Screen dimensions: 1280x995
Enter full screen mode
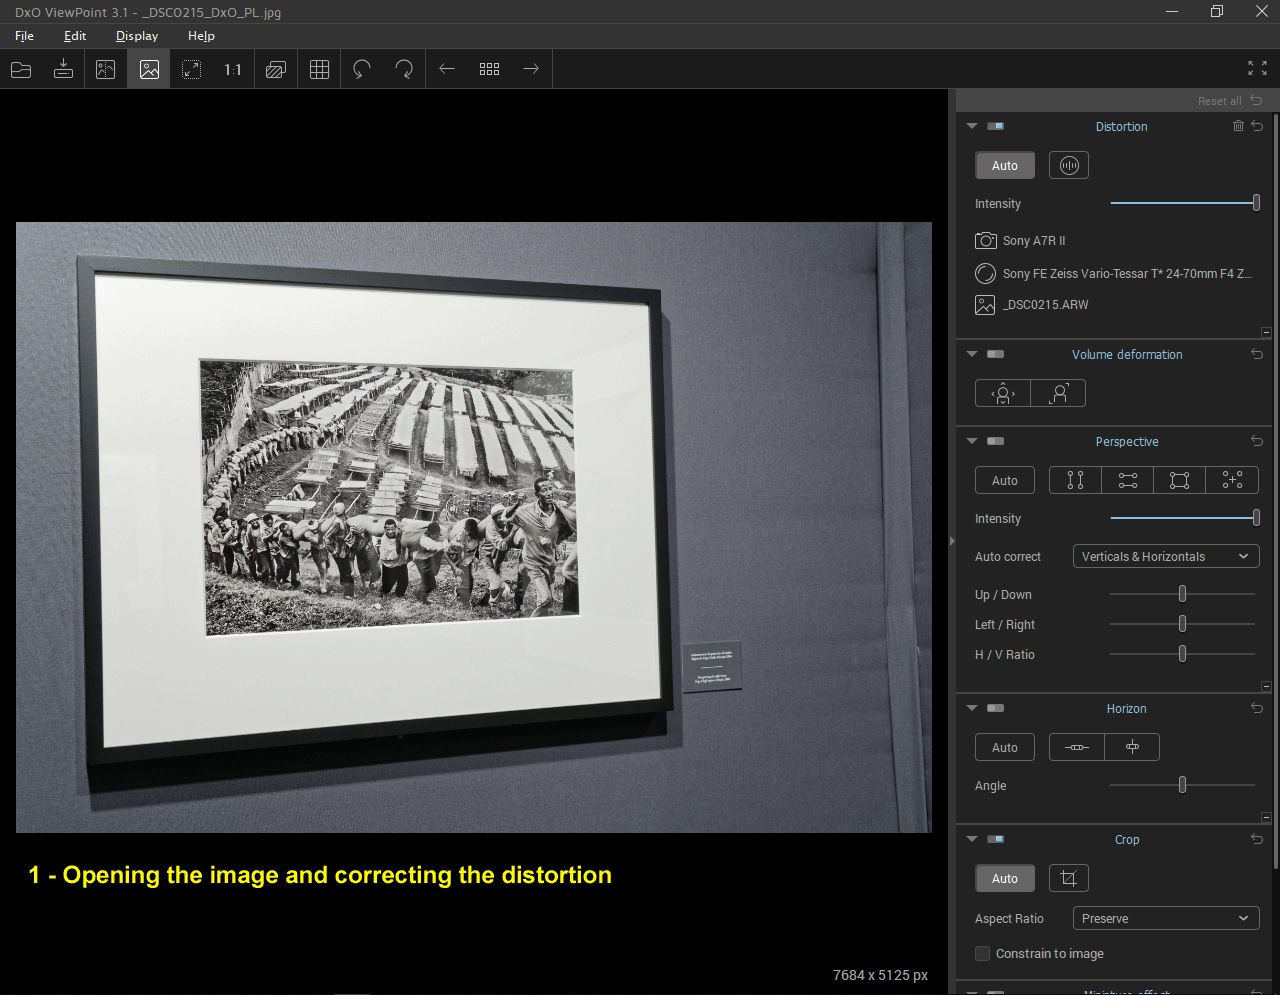(1257, 68)
